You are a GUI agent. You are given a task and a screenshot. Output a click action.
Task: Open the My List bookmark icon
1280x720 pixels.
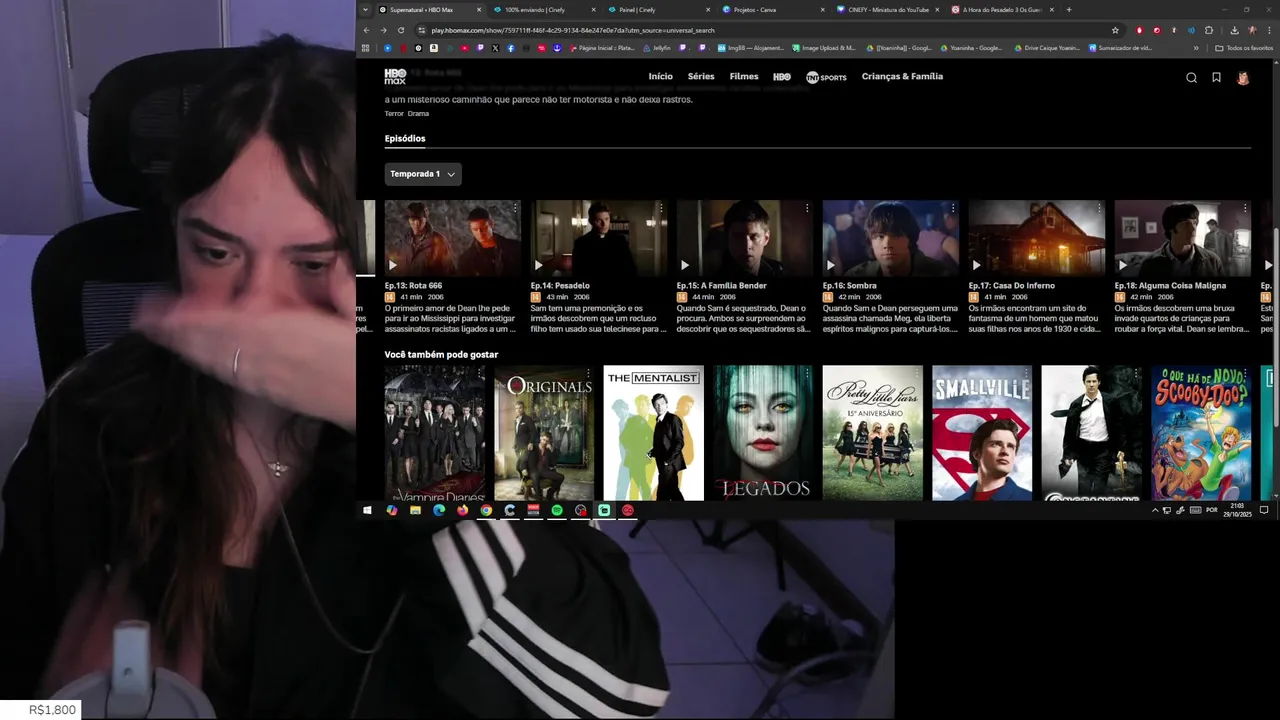pyautogui.click(x=1216, y=77)
